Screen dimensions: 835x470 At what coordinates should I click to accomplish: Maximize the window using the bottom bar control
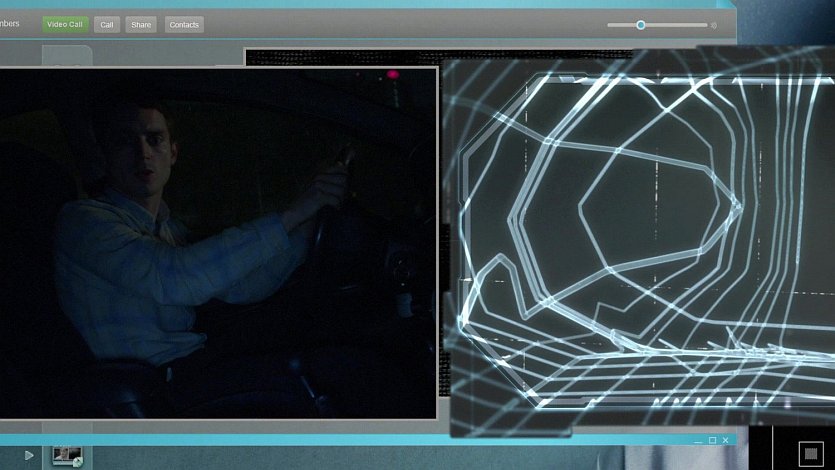point(712,440)
